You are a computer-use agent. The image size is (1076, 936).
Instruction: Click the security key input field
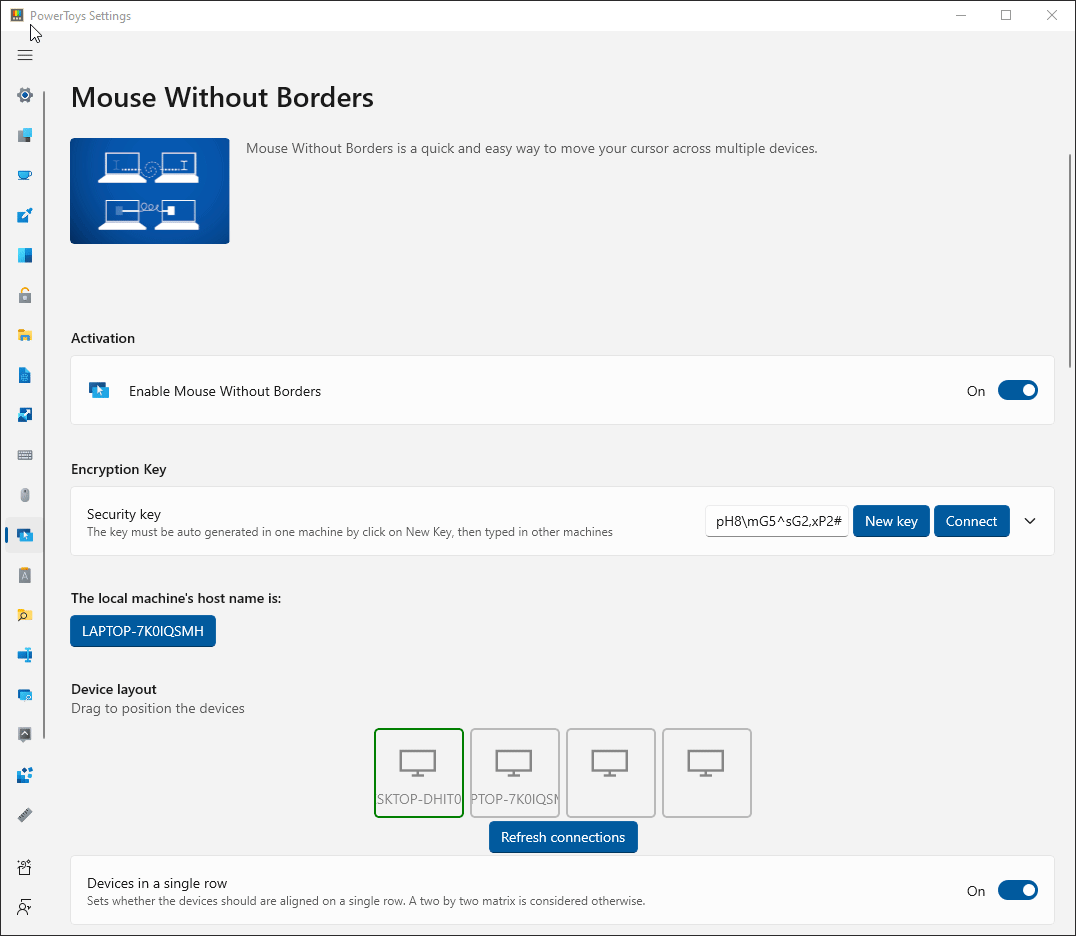tap(777, 521)
